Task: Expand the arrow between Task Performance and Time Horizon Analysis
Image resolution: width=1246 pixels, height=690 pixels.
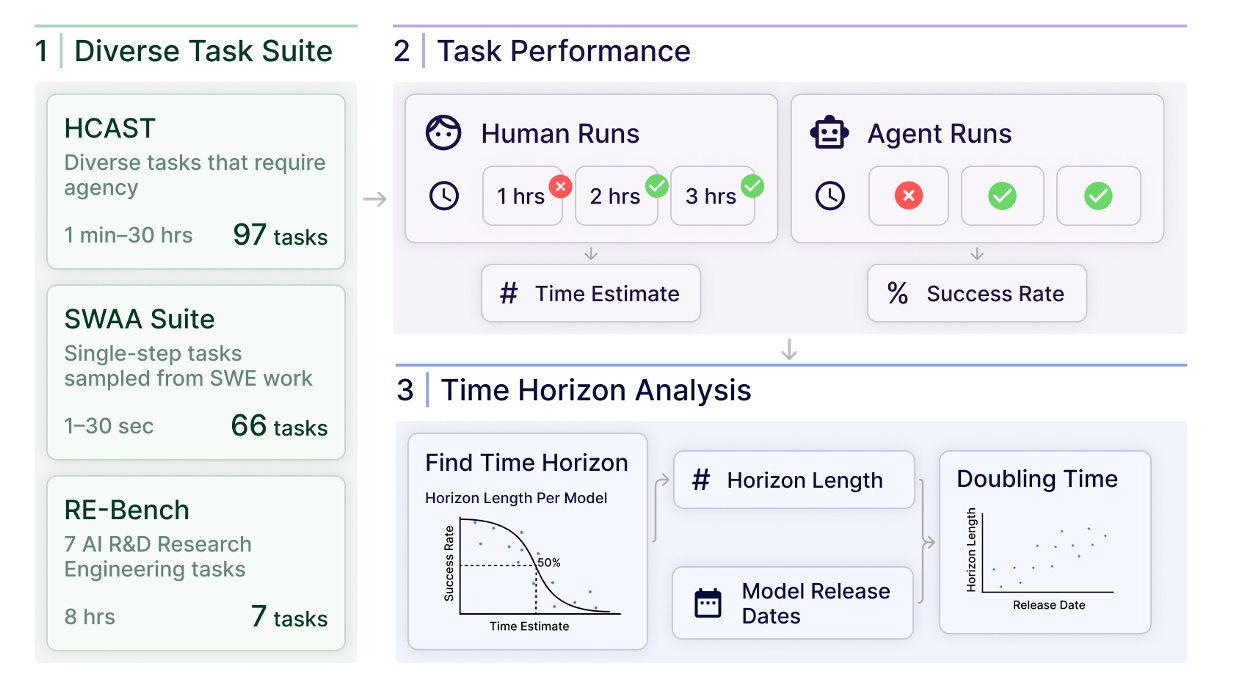Action: click(x=789, y=347)
